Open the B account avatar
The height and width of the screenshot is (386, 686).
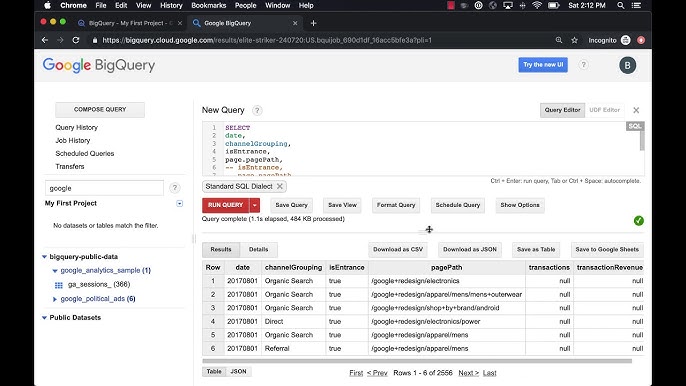coord(627,65)
